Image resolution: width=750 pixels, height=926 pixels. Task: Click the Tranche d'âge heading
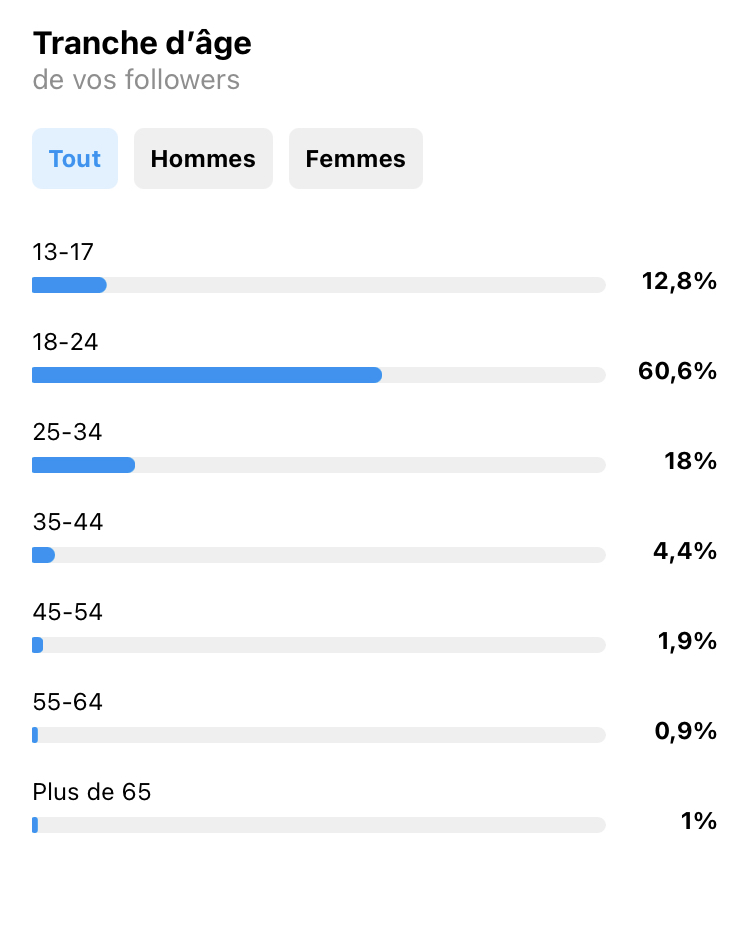click(x=142, y=44)
